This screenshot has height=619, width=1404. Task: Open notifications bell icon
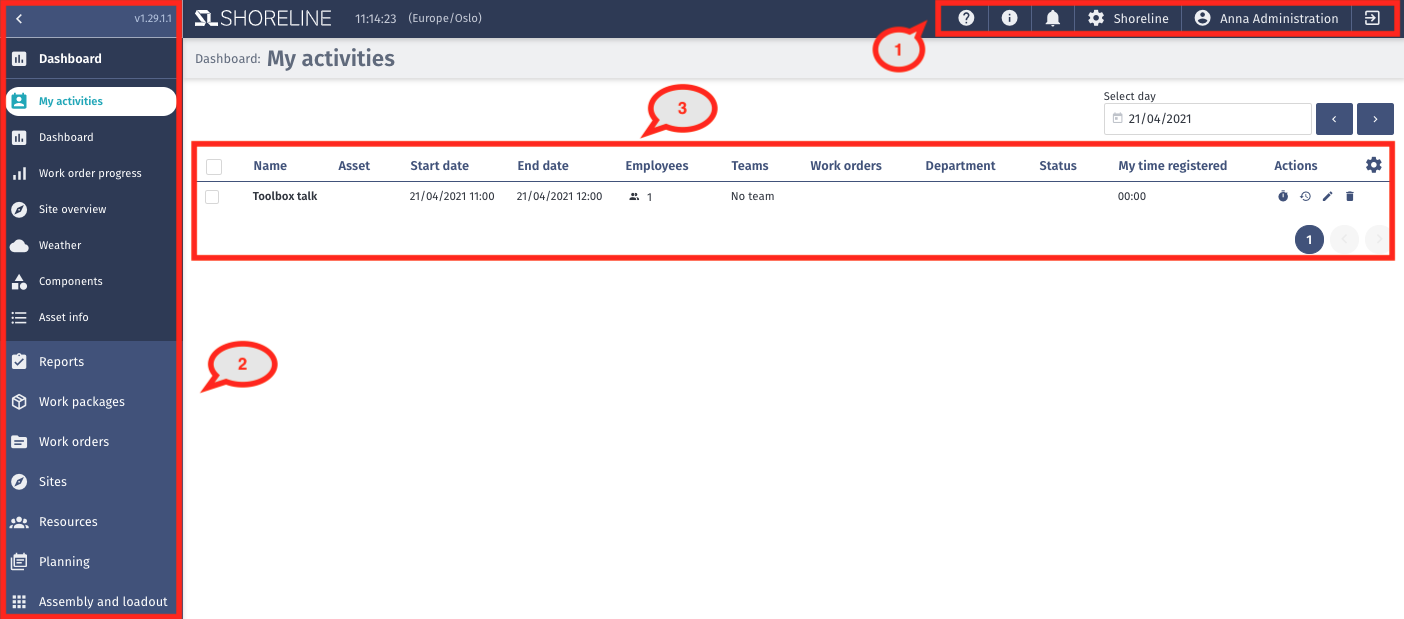click(x=1053, y=18)
